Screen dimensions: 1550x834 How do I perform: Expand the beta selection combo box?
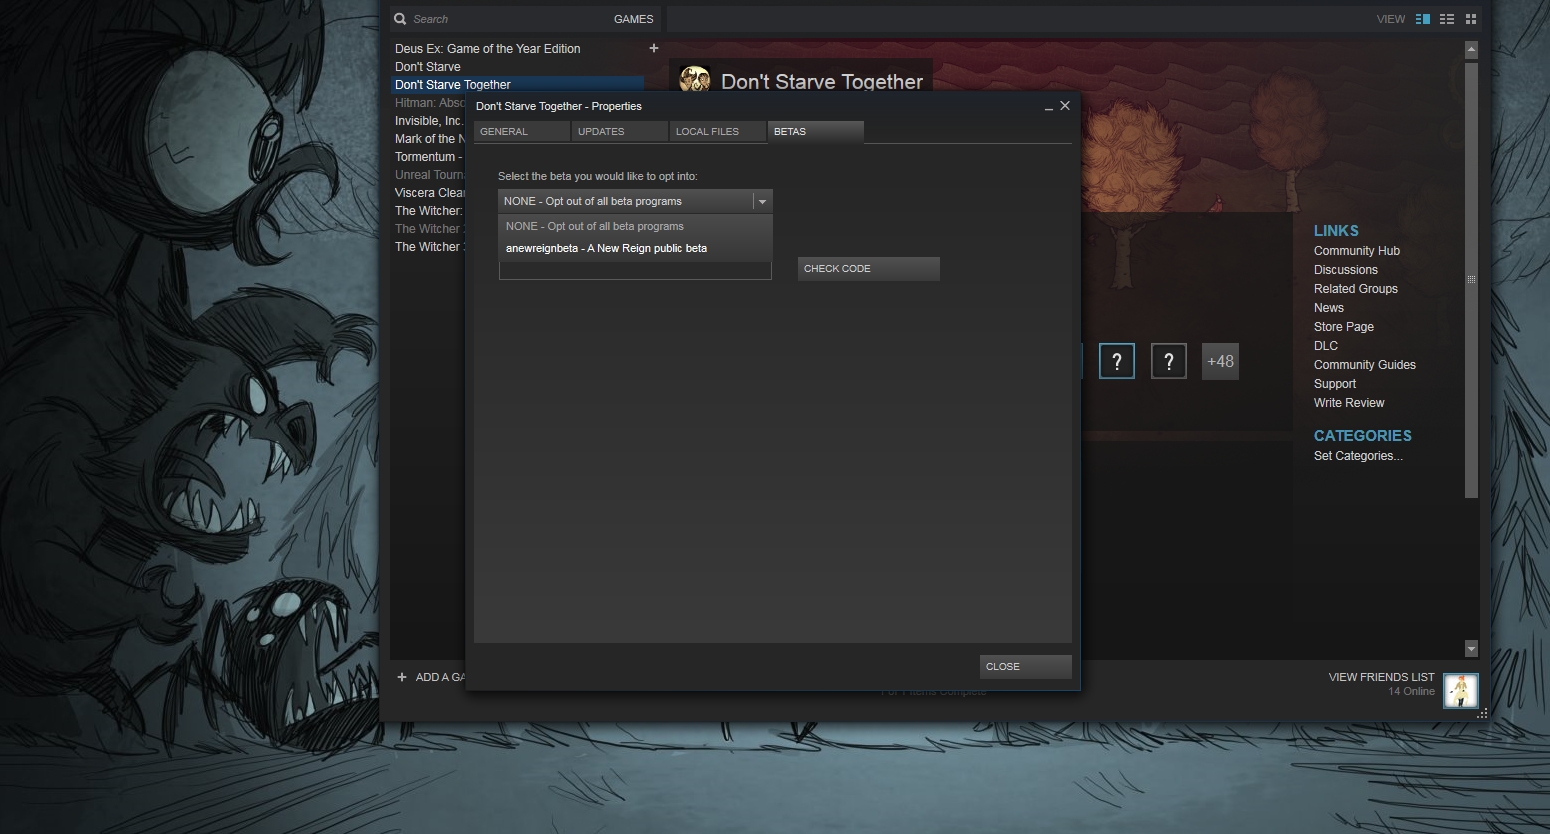pos(635,201)
